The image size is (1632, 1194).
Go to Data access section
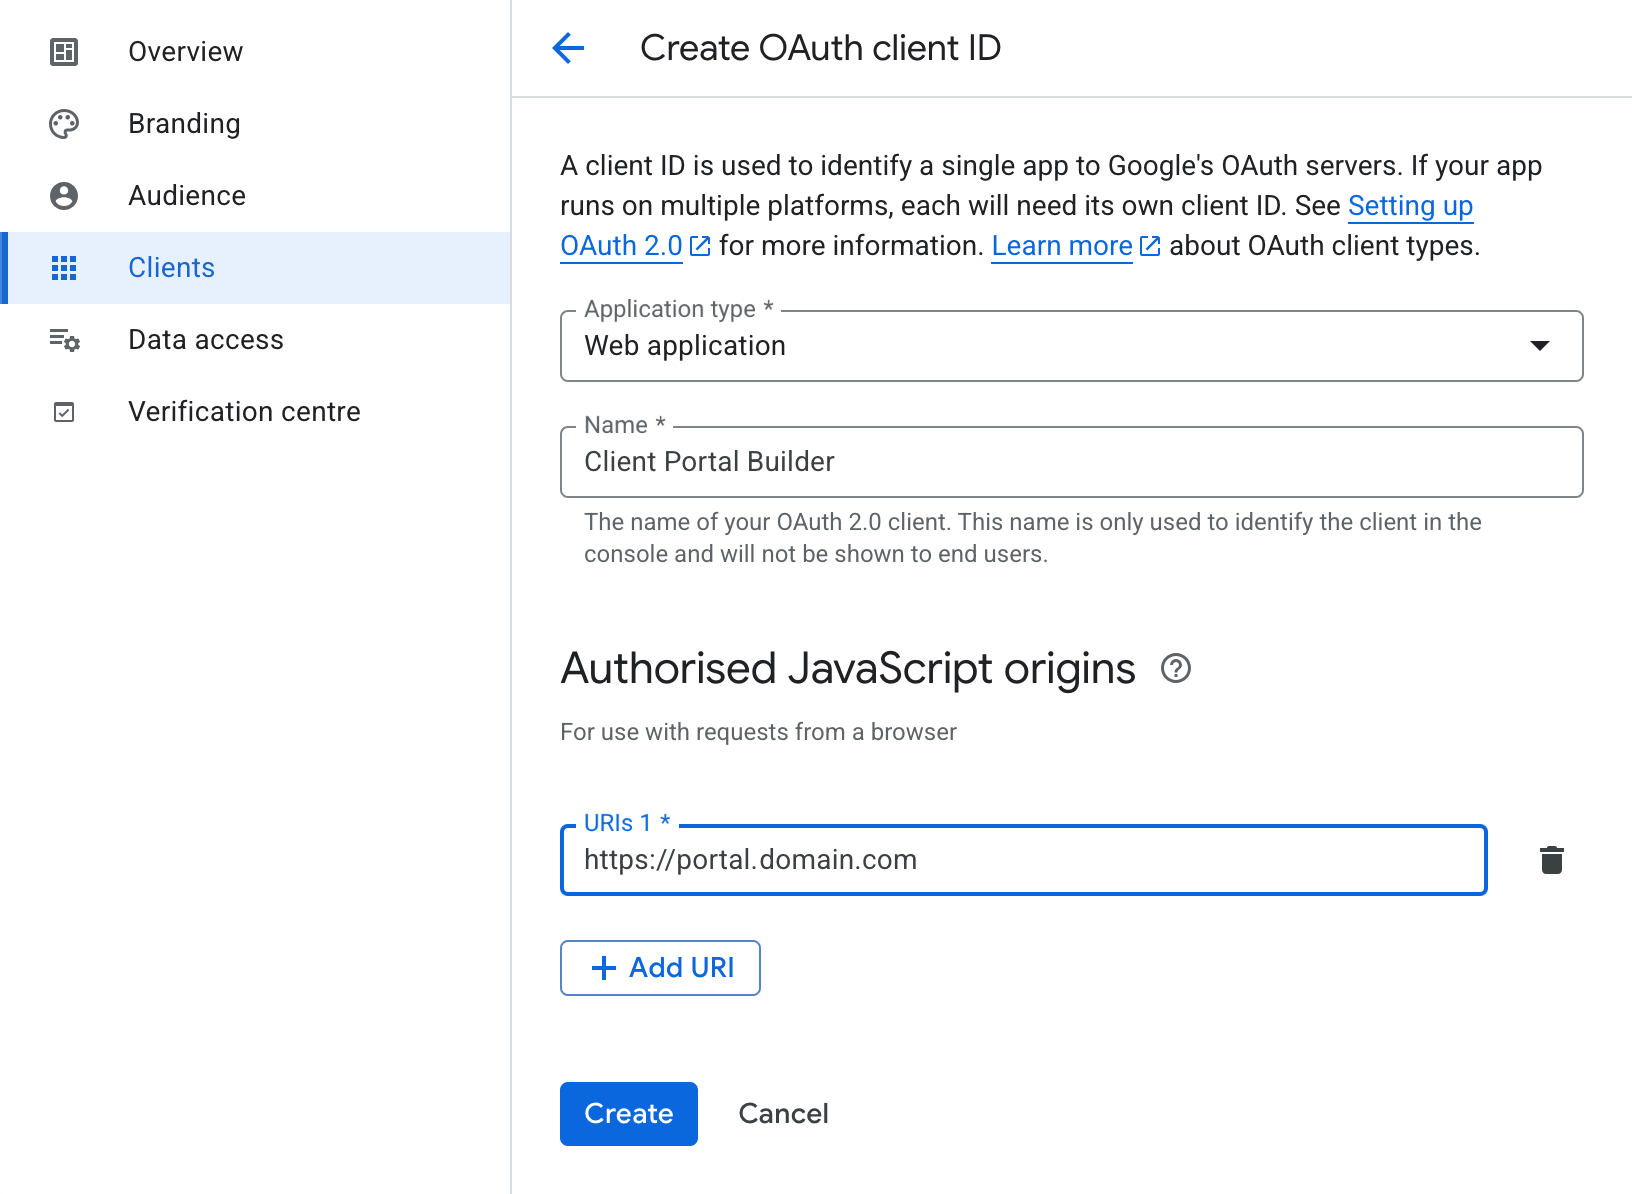206,340
